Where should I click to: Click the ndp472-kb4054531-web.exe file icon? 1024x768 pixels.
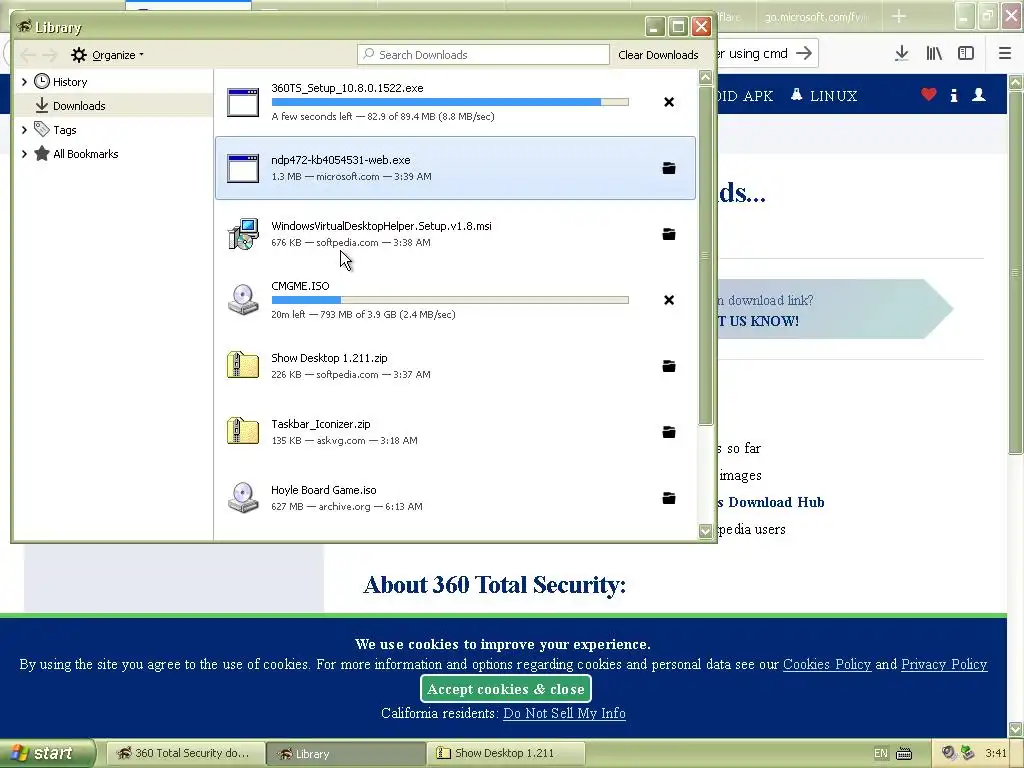243,168
